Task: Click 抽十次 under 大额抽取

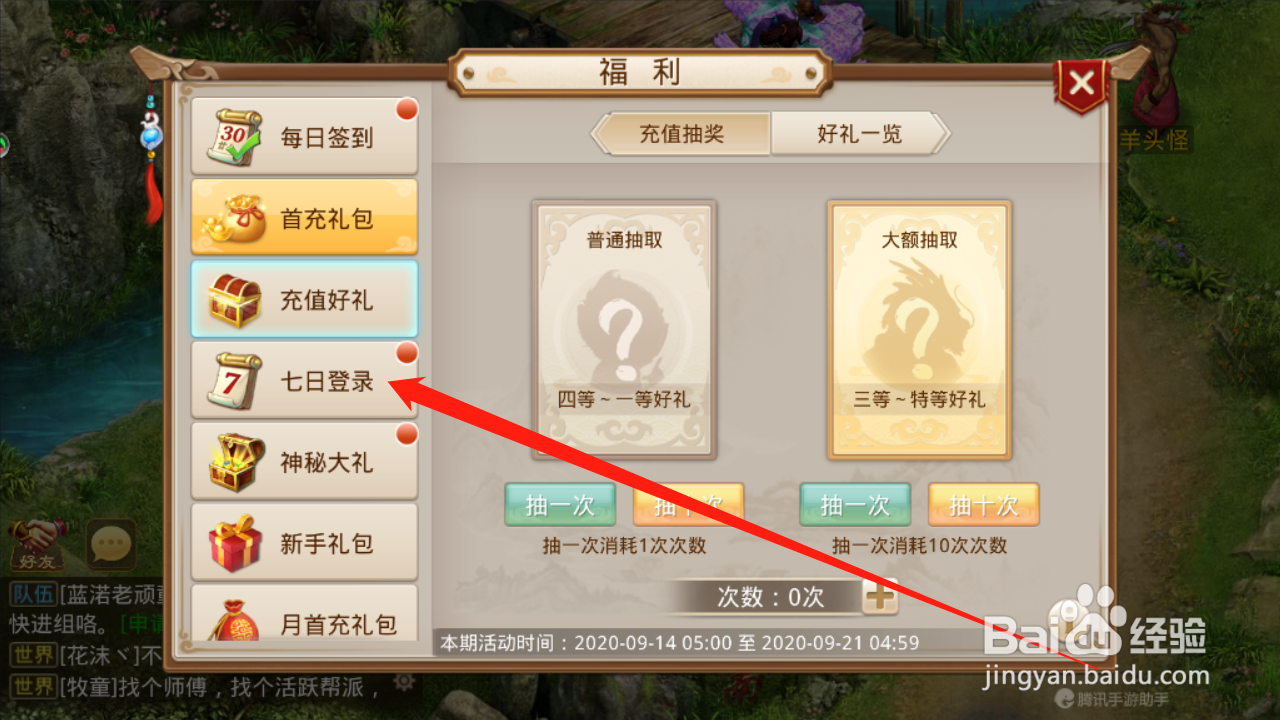Action: pyautogui.click(x=984, y=505)
